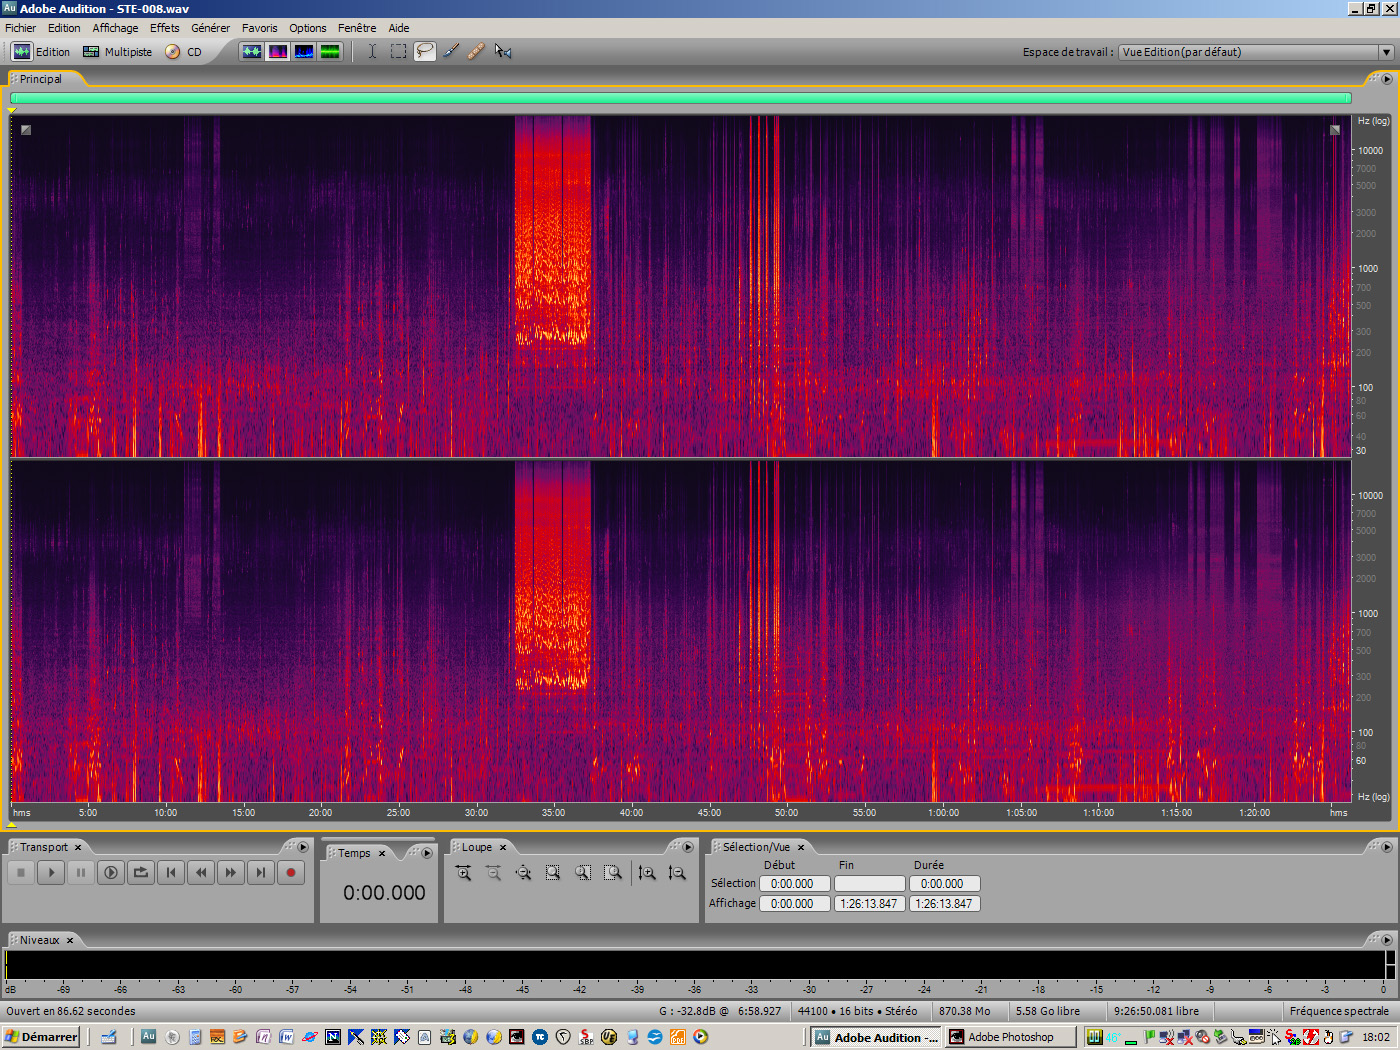Select the Principal tab
Viewport: 1400px width, 1050px height.
[41, 79]
